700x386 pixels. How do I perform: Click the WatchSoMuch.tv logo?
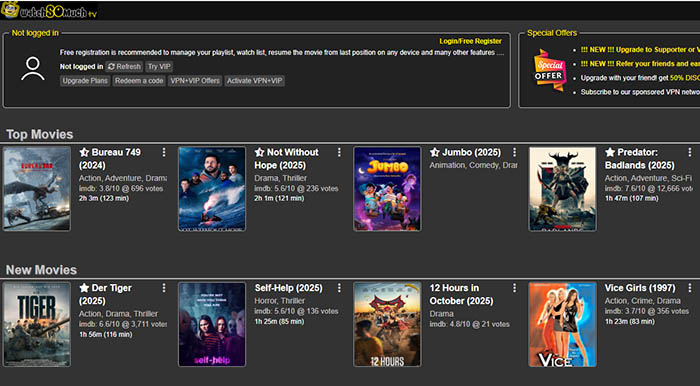(x=49, y=10)
